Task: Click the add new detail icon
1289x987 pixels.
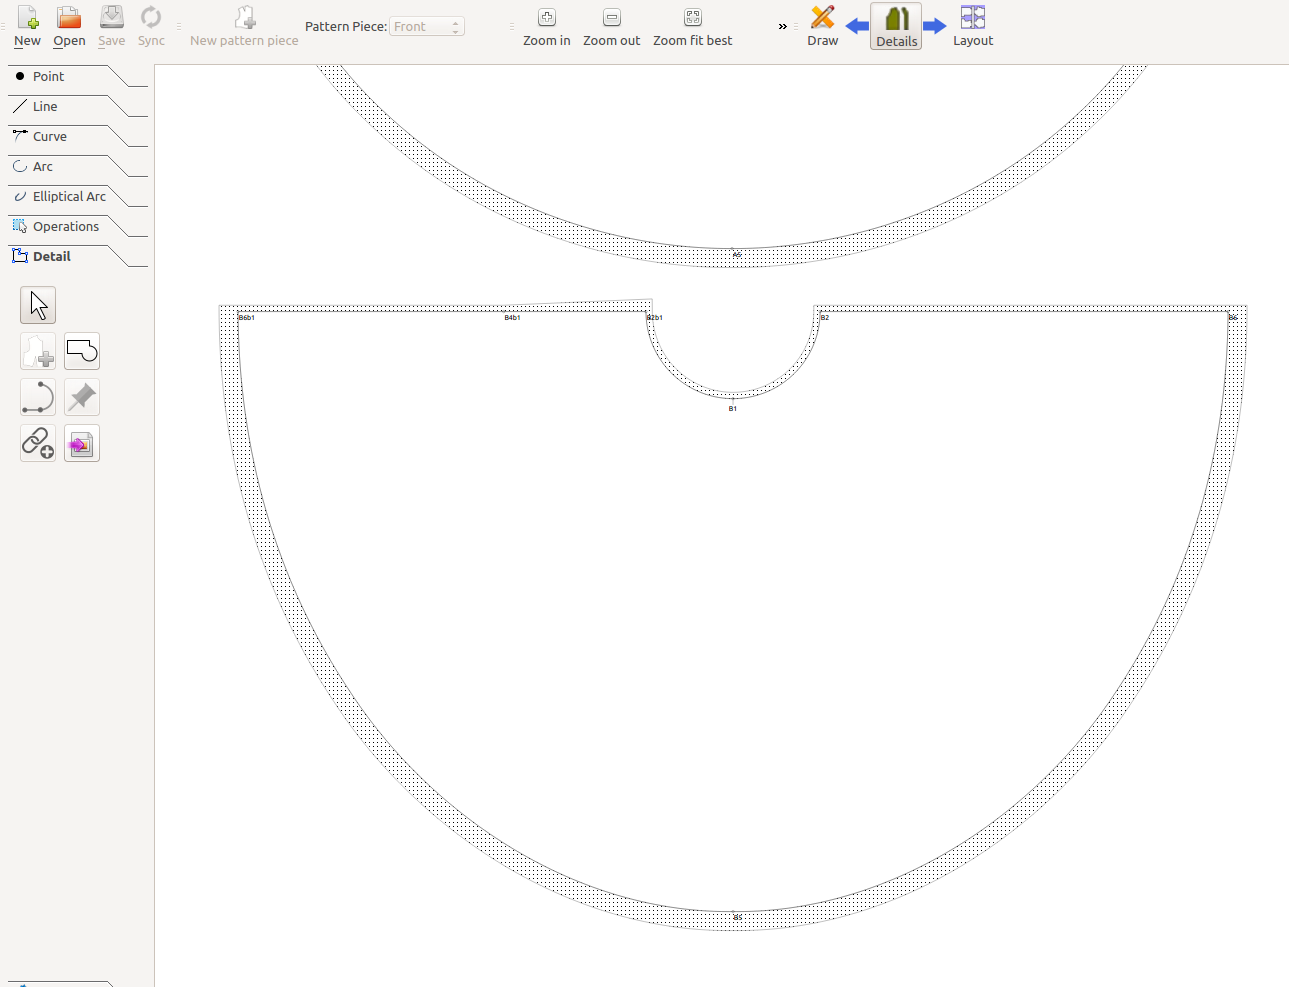Action: click(x=38, y=351)
